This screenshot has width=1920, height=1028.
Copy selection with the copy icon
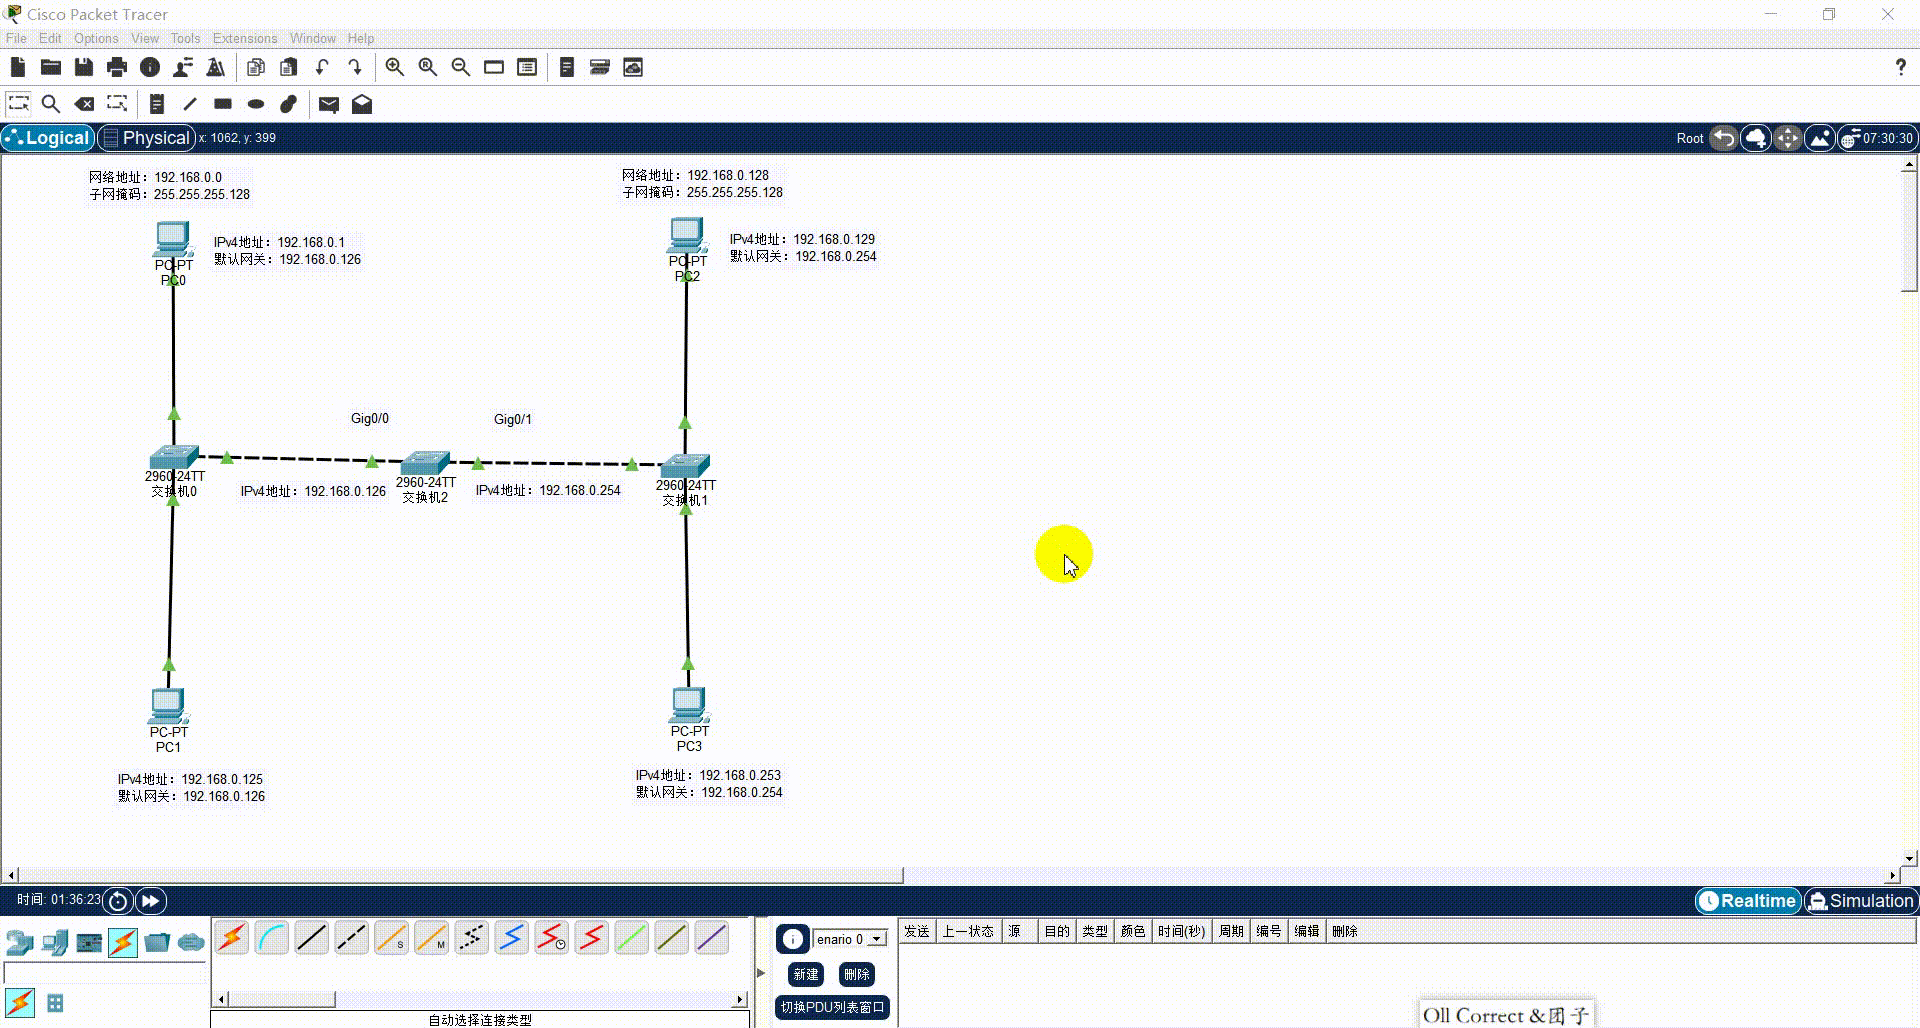click(256, 67)
